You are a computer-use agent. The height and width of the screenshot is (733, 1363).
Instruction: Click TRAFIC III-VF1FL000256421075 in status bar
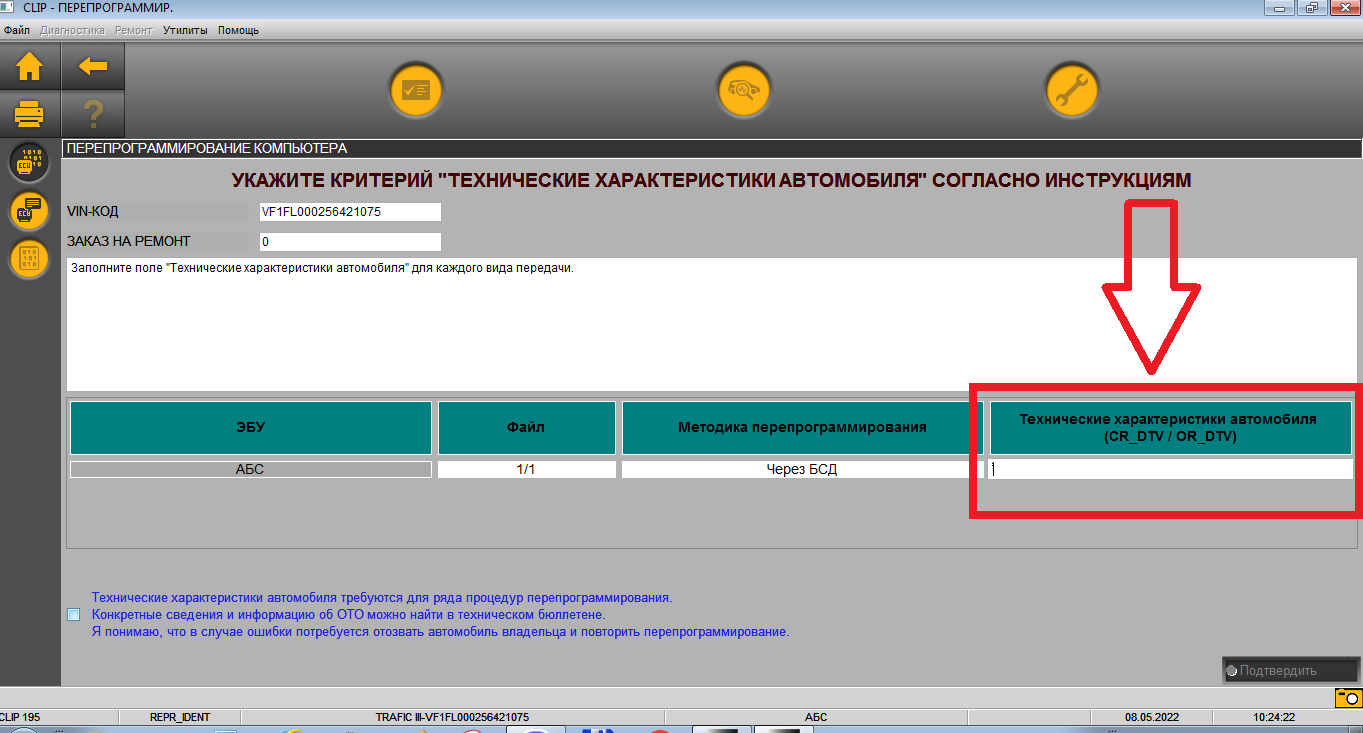[451, 717]
